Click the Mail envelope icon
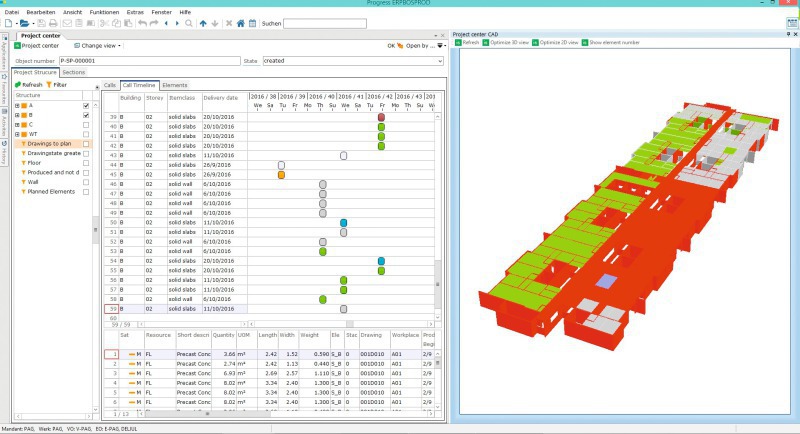Viewport: 800px width, 434px height. (67, 23)
